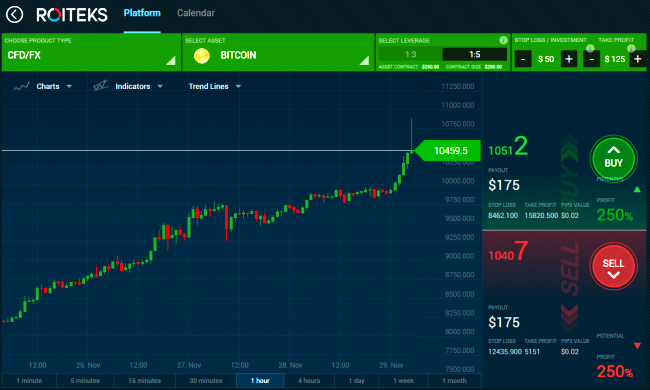Click the $ 50 investment value
The height and width of the screenshot is (390, 650).
coord(546,59)
